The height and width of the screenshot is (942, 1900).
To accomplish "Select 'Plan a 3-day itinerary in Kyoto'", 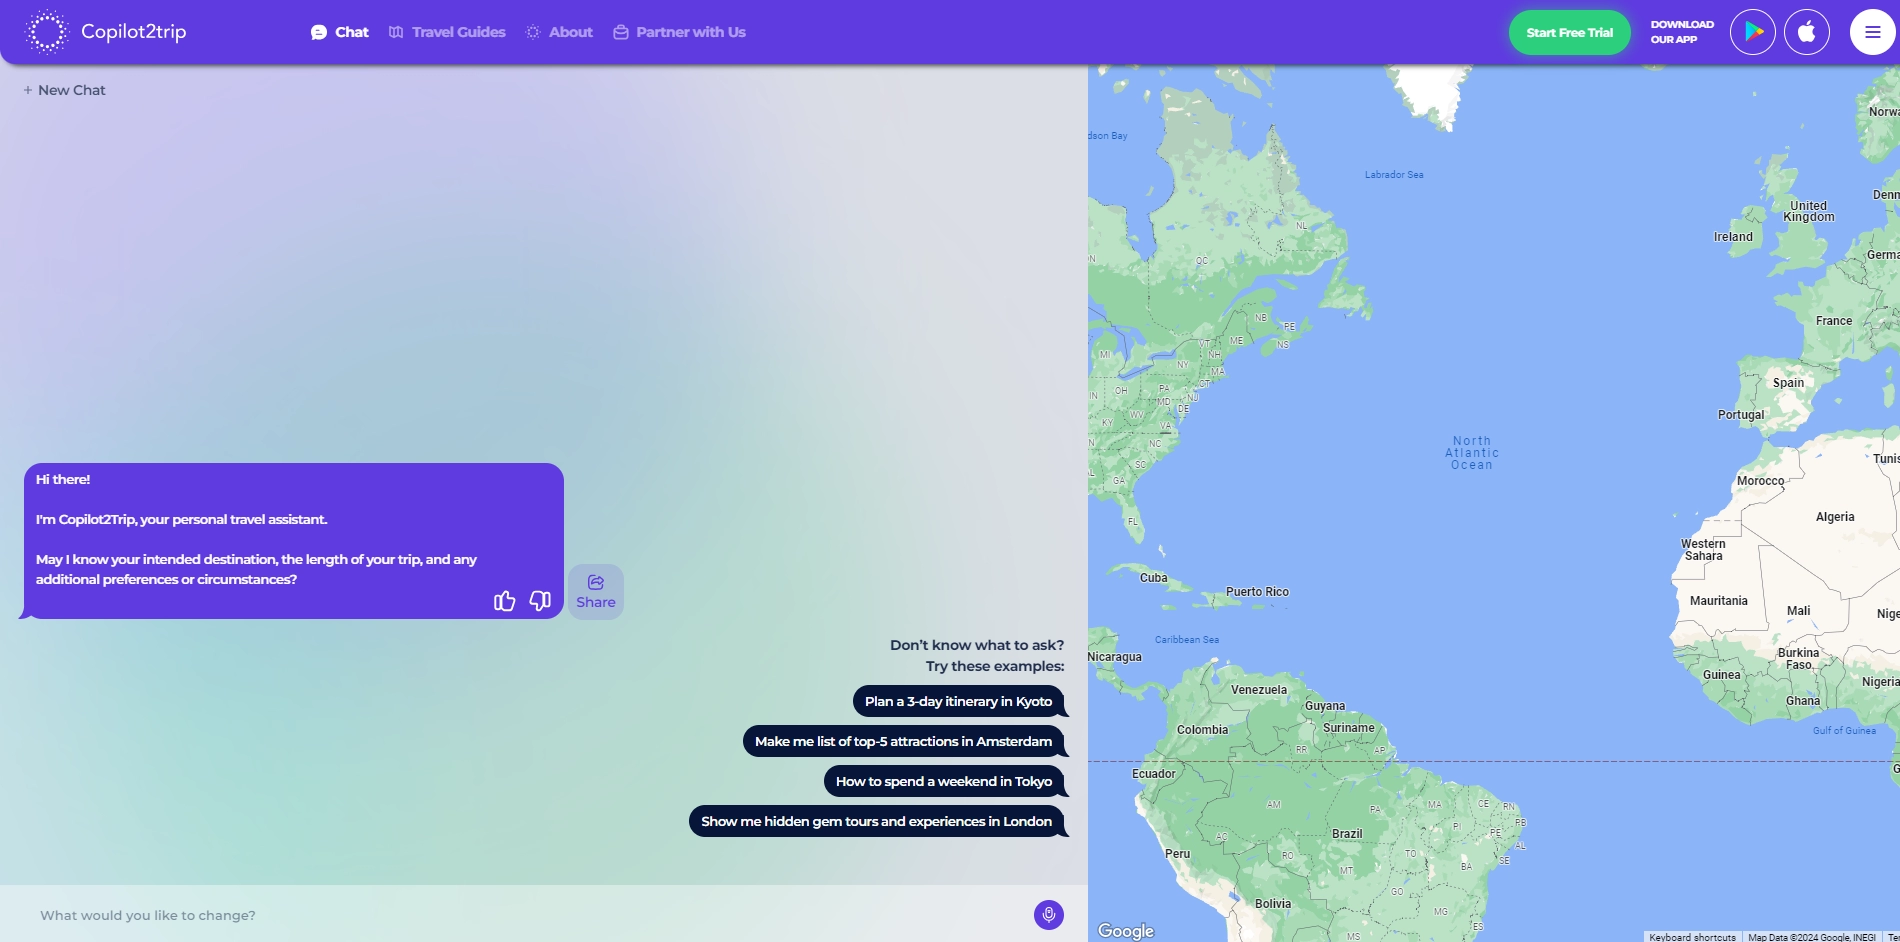I will (x=958, y=701).
